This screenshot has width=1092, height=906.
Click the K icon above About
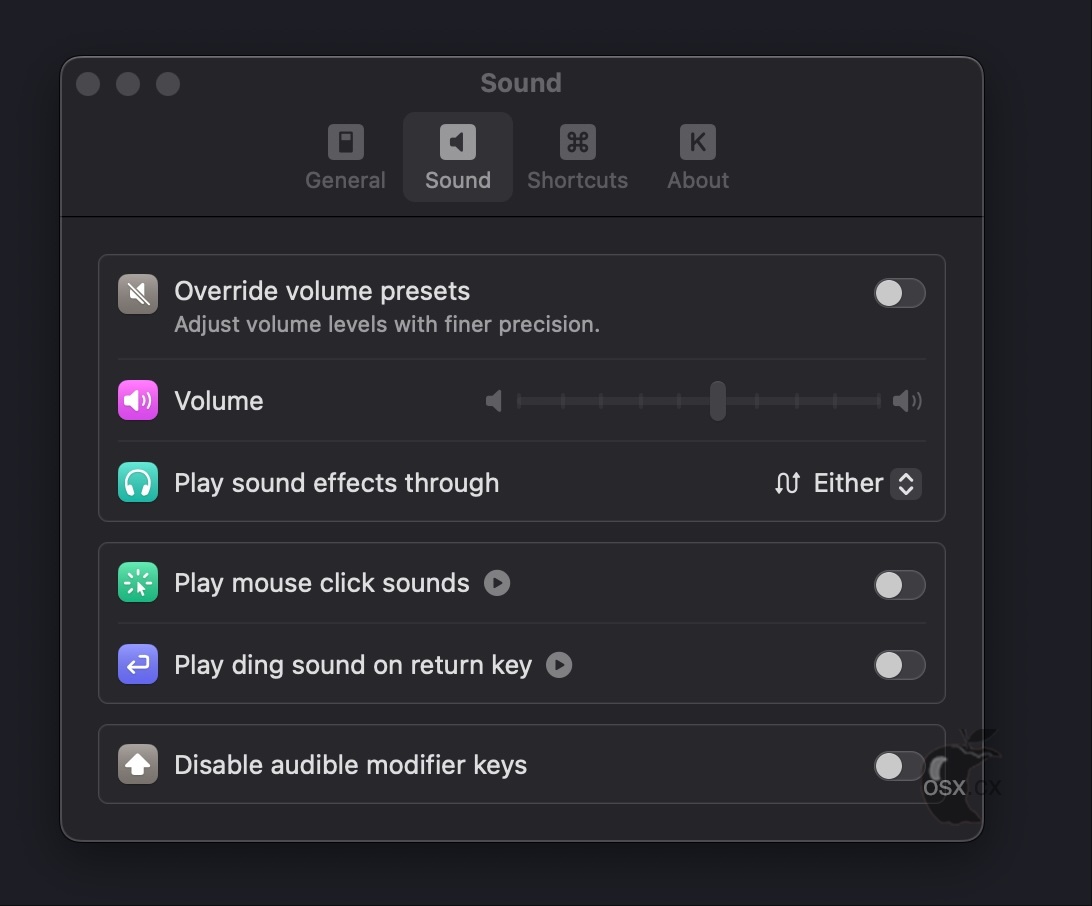click(x=697, y=141)
